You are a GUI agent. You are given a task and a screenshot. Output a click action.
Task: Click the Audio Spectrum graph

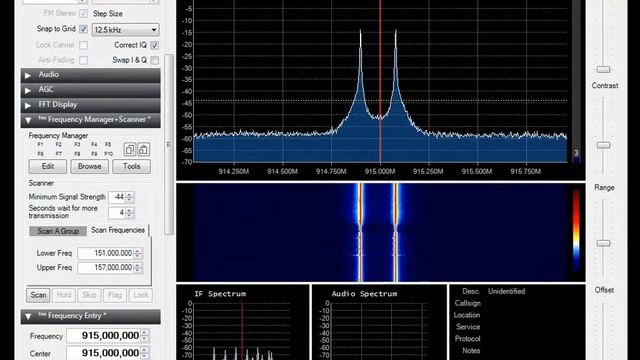pos(378,331)
